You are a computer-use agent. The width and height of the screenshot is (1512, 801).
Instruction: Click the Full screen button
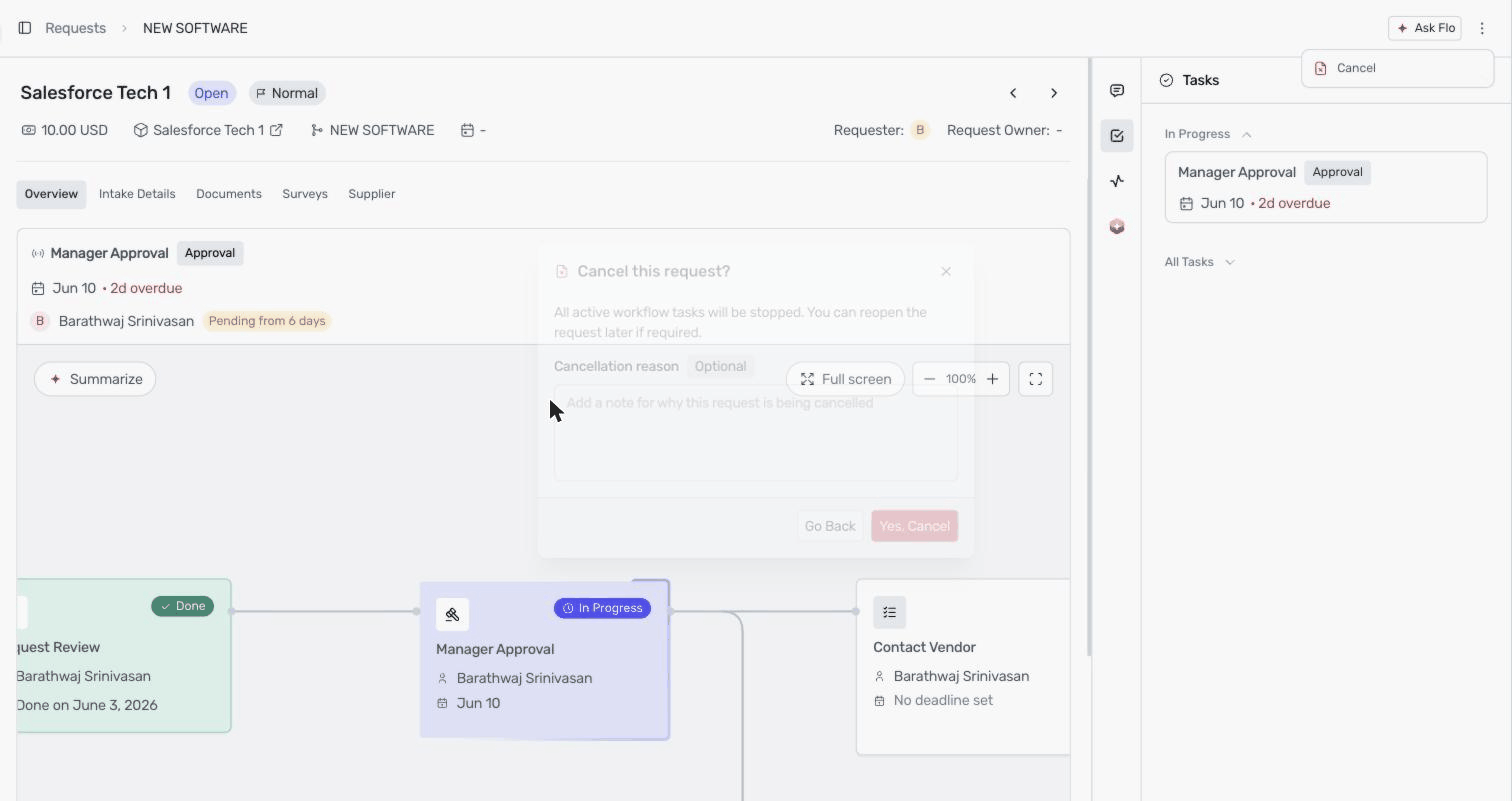click(845, 379)
